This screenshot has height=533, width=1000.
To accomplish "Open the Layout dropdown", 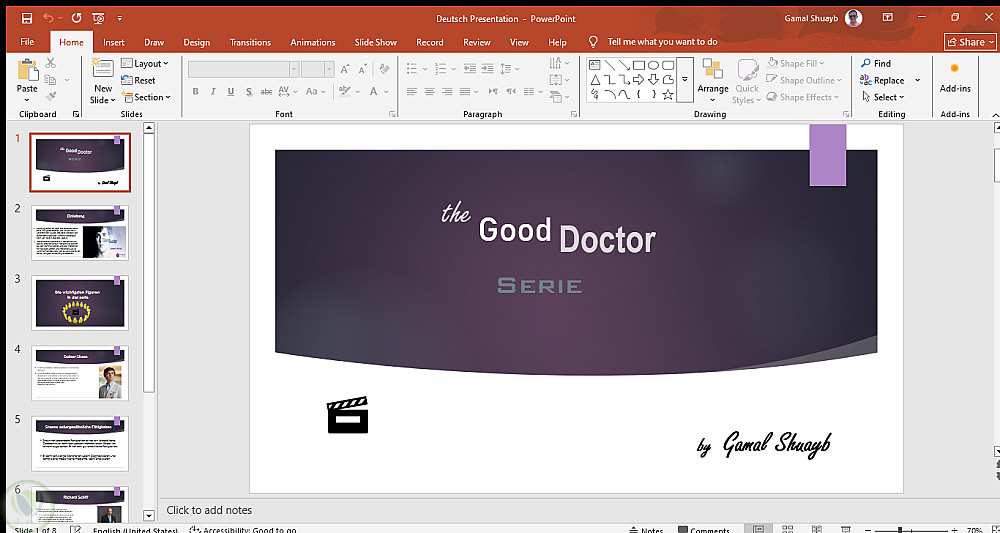I will 145,63.
